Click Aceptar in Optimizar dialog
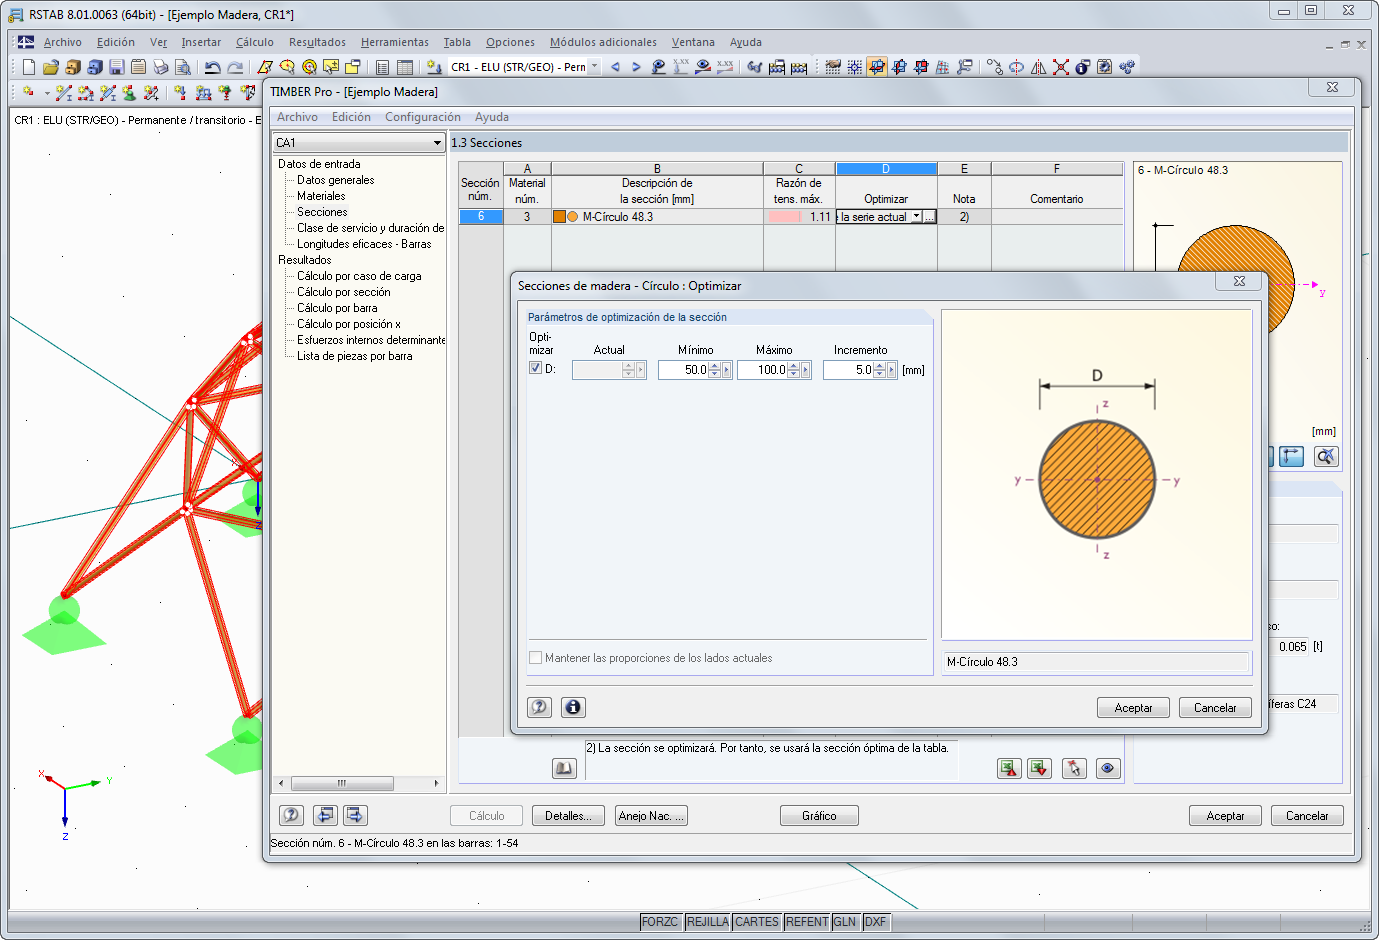The height and width of the screenshot is (940, 1379). (x=1134, y=707)
